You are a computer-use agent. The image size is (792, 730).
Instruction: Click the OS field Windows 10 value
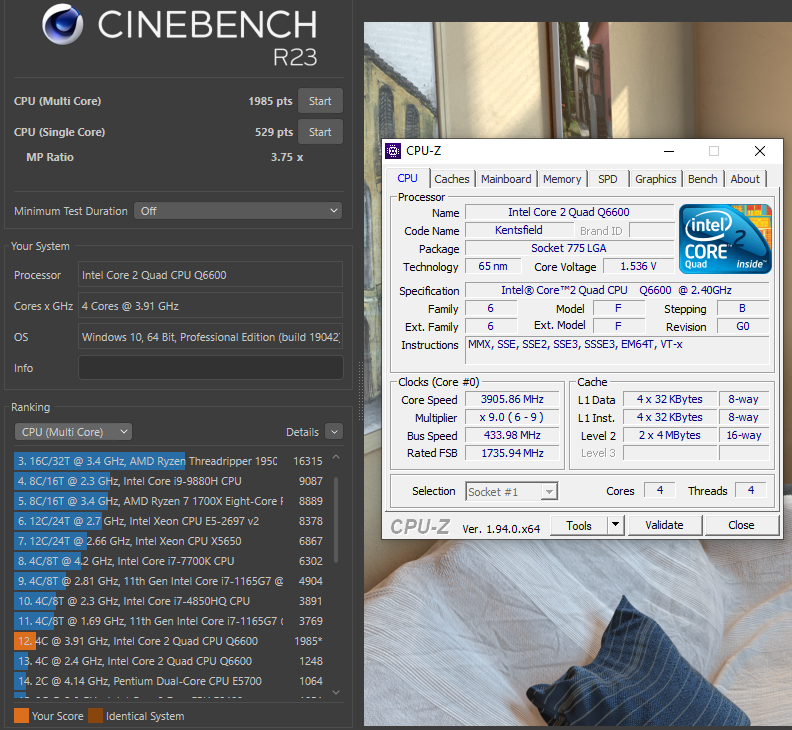click(211, 336)
